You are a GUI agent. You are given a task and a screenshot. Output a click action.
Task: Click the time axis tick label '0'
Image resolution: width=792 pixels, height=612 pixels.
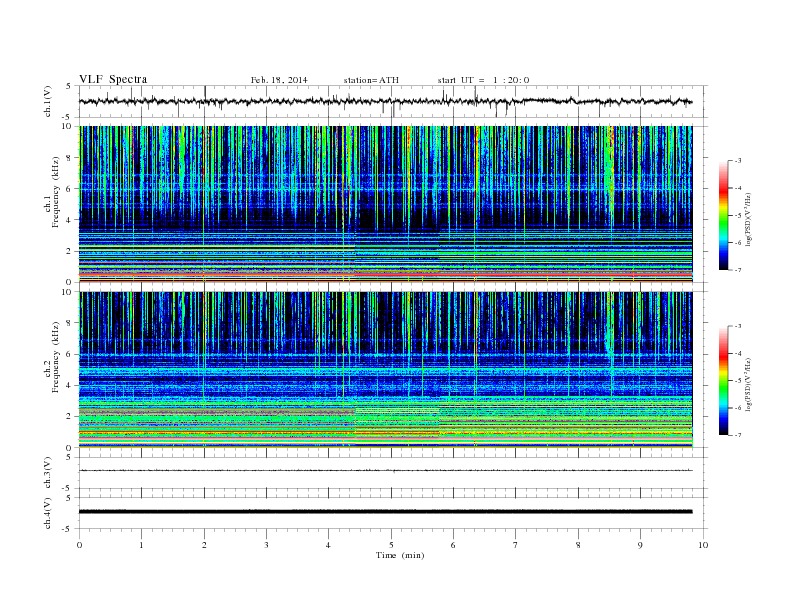click(x=79, y=545)
